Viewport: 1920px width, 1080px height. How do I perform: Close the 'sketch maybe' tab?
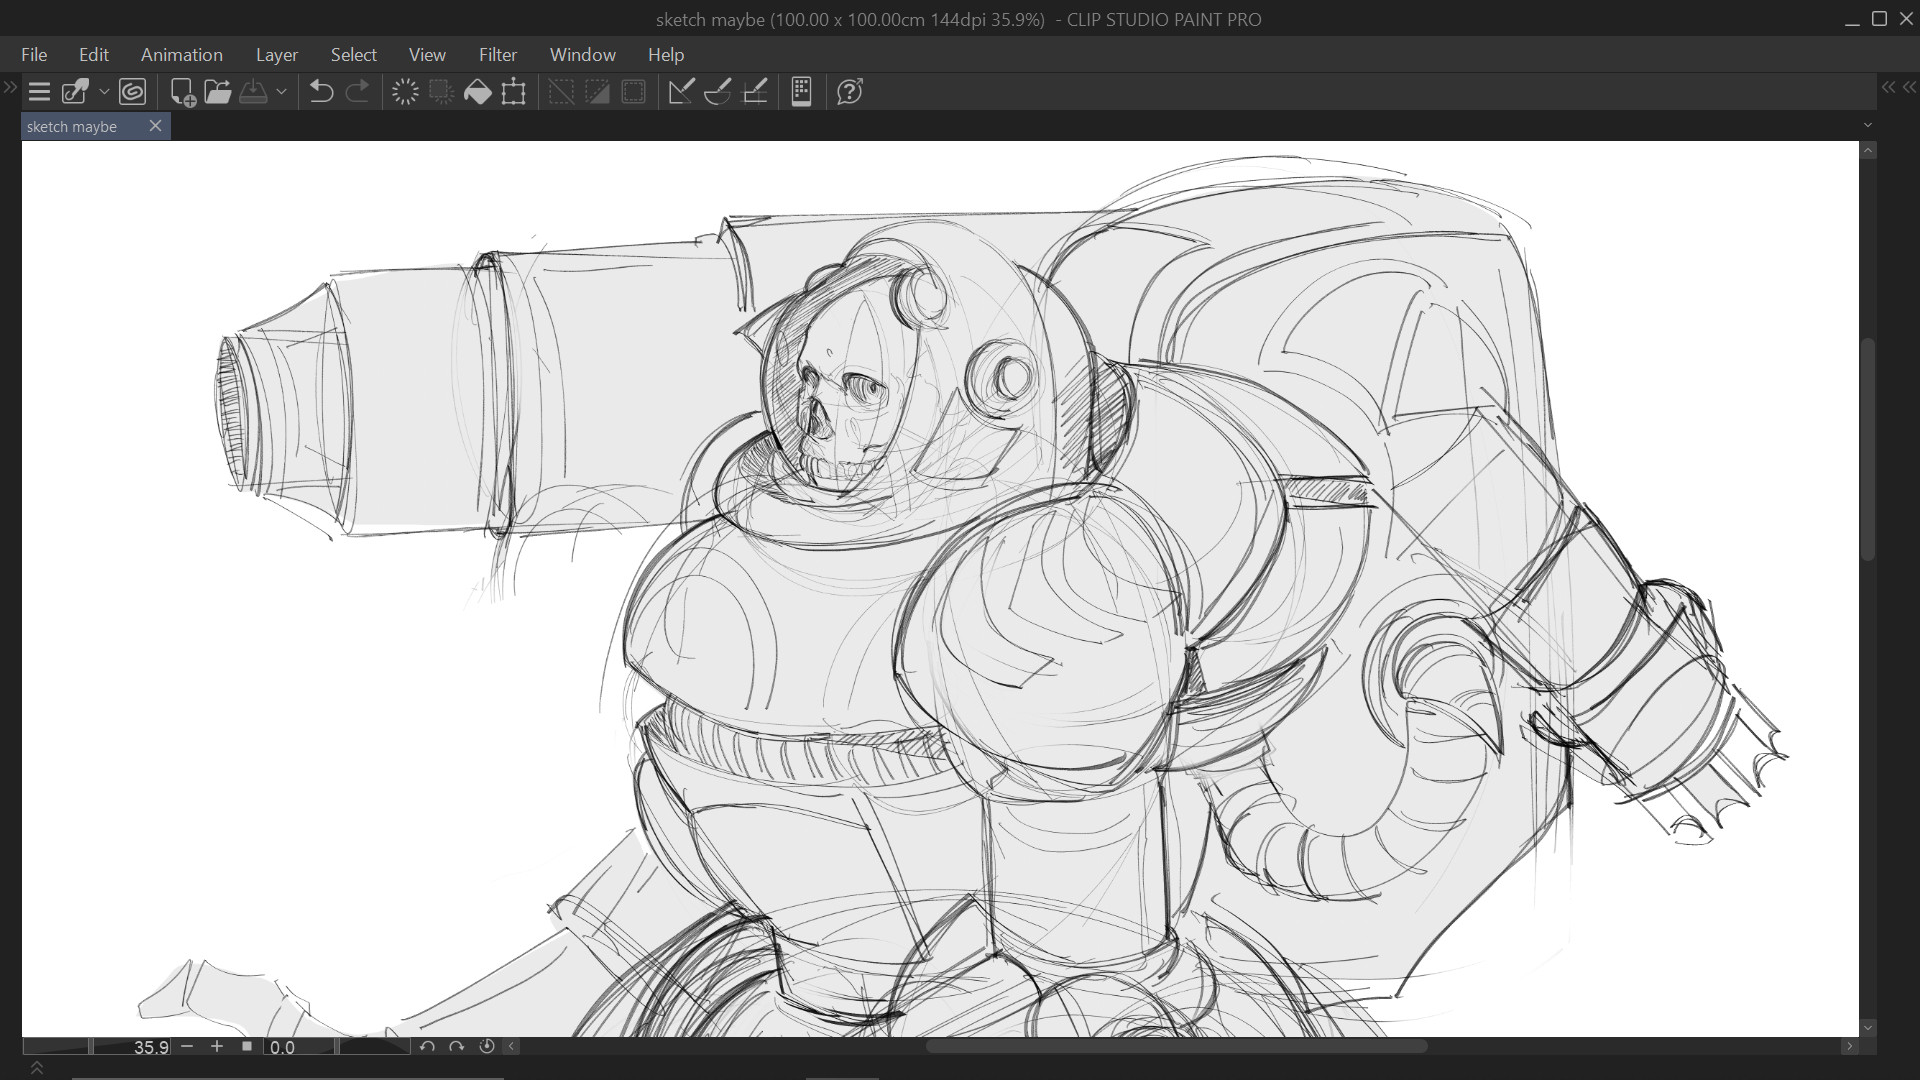pos(155,126)
